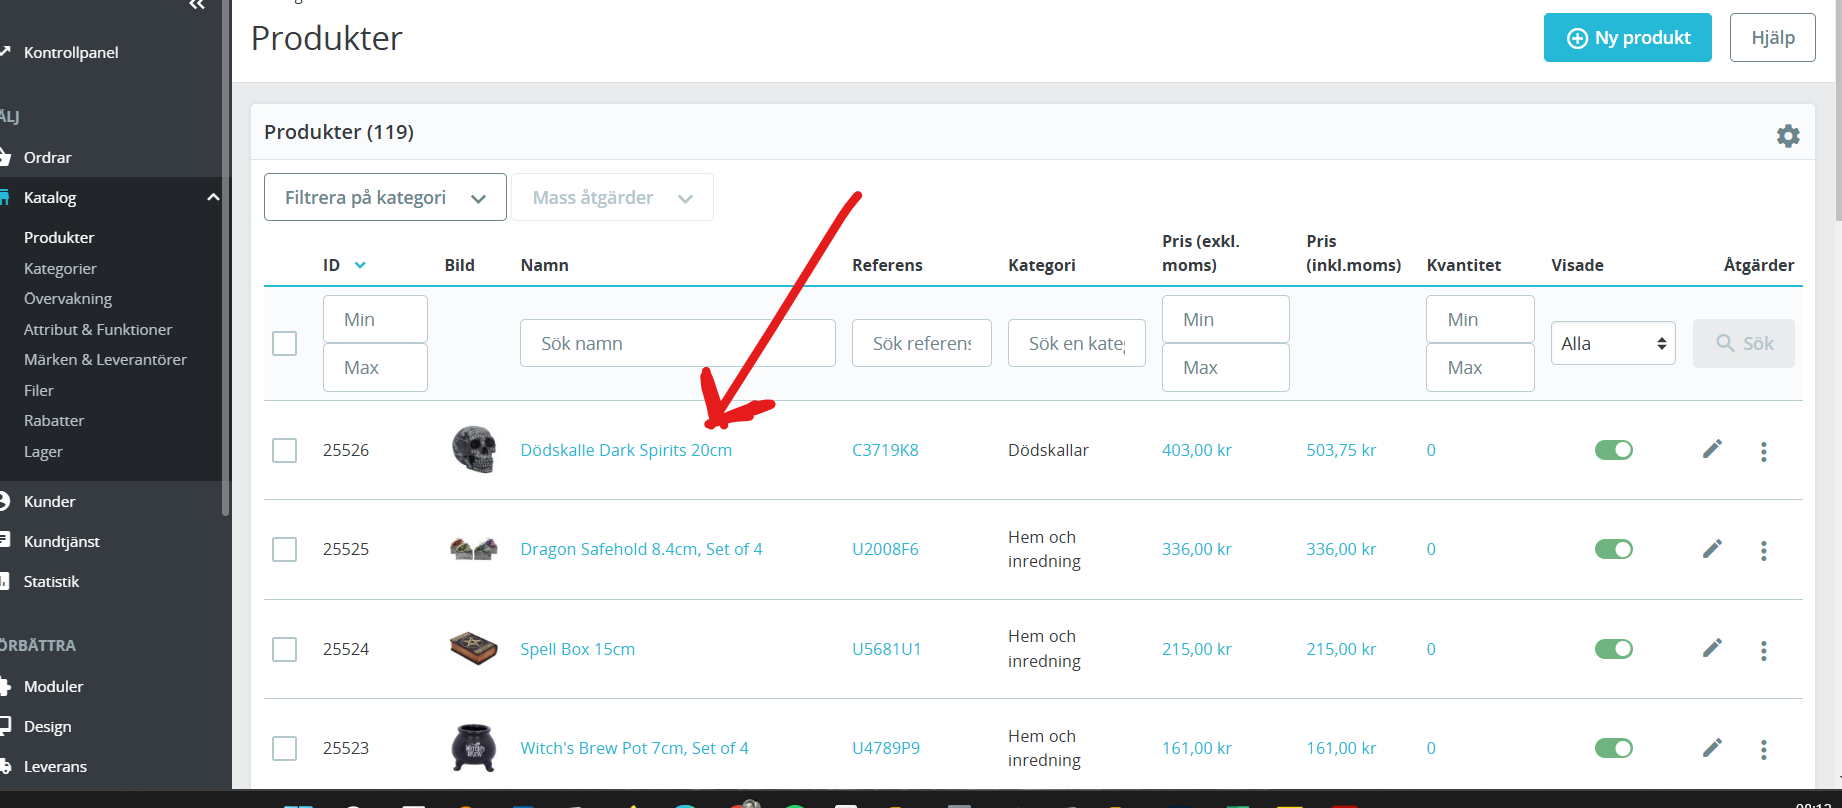
Task: Open the Alla visibility filter dropdown
Action: [x=1613, y=343]
